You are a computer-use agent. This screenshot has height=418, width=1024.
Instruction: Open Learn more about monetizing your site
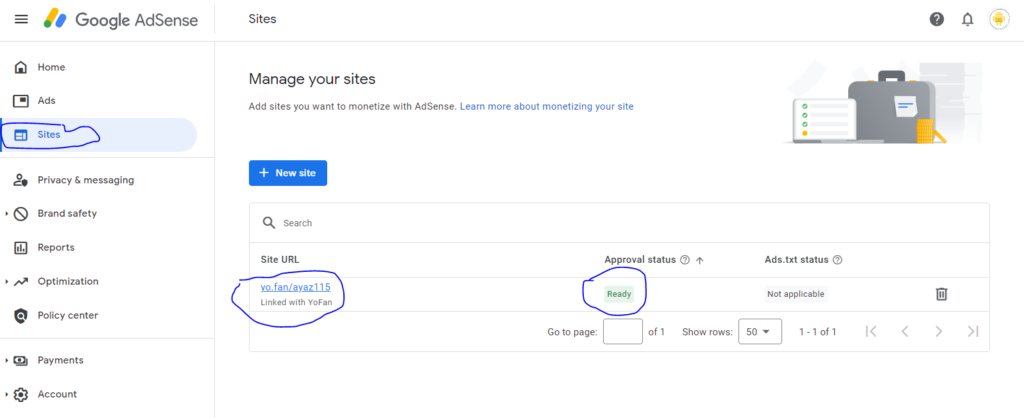[547, 106]
